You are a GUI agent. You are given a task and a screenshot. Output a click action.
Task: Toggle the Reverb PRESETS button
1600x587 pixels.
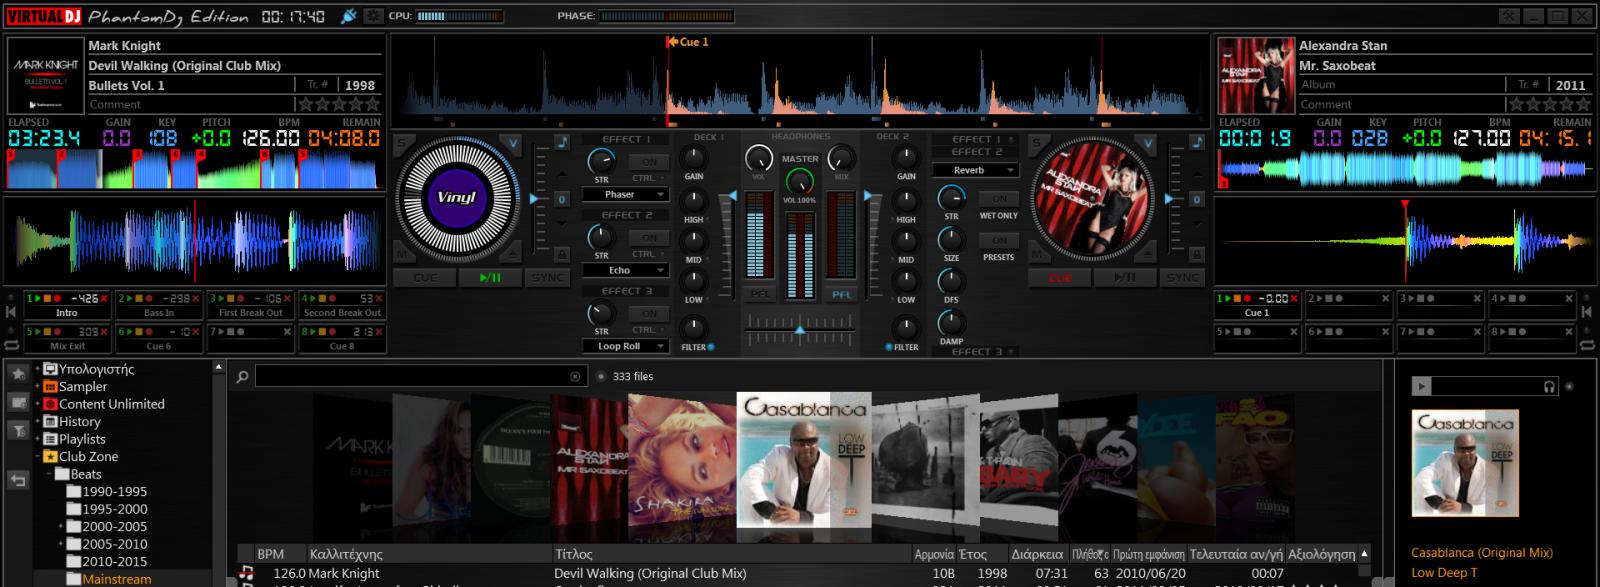[x=999, y=241]
